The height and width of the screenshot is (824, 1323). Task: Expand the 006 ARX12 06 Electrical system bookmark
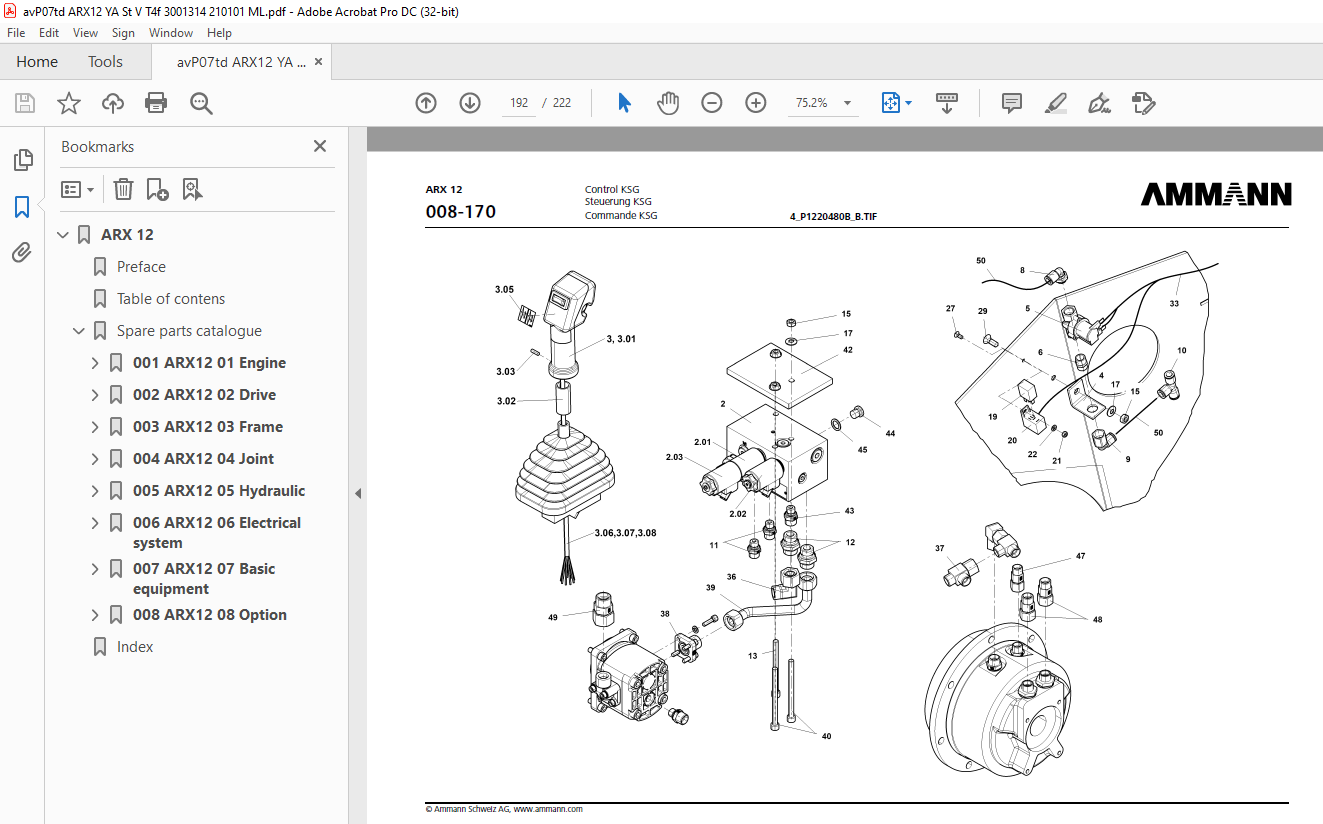(x=96, y=523)
